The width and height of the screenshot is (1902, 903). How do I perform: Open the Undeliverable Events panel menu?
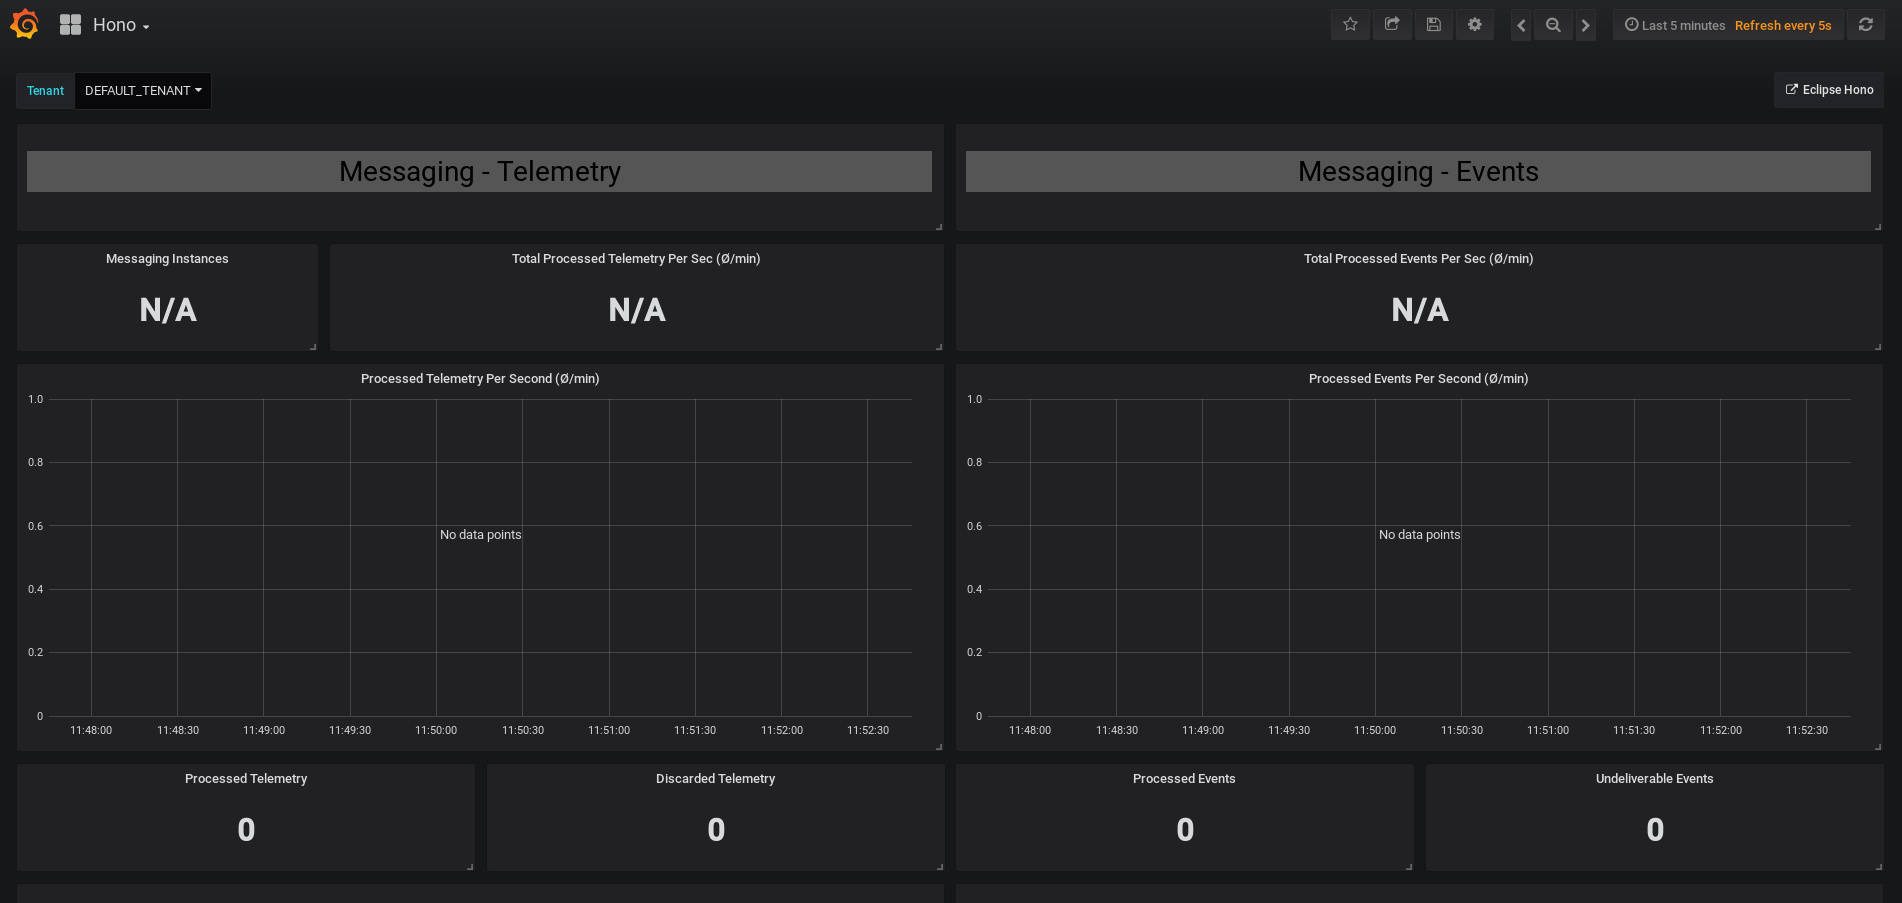(x=1654, y=778)
